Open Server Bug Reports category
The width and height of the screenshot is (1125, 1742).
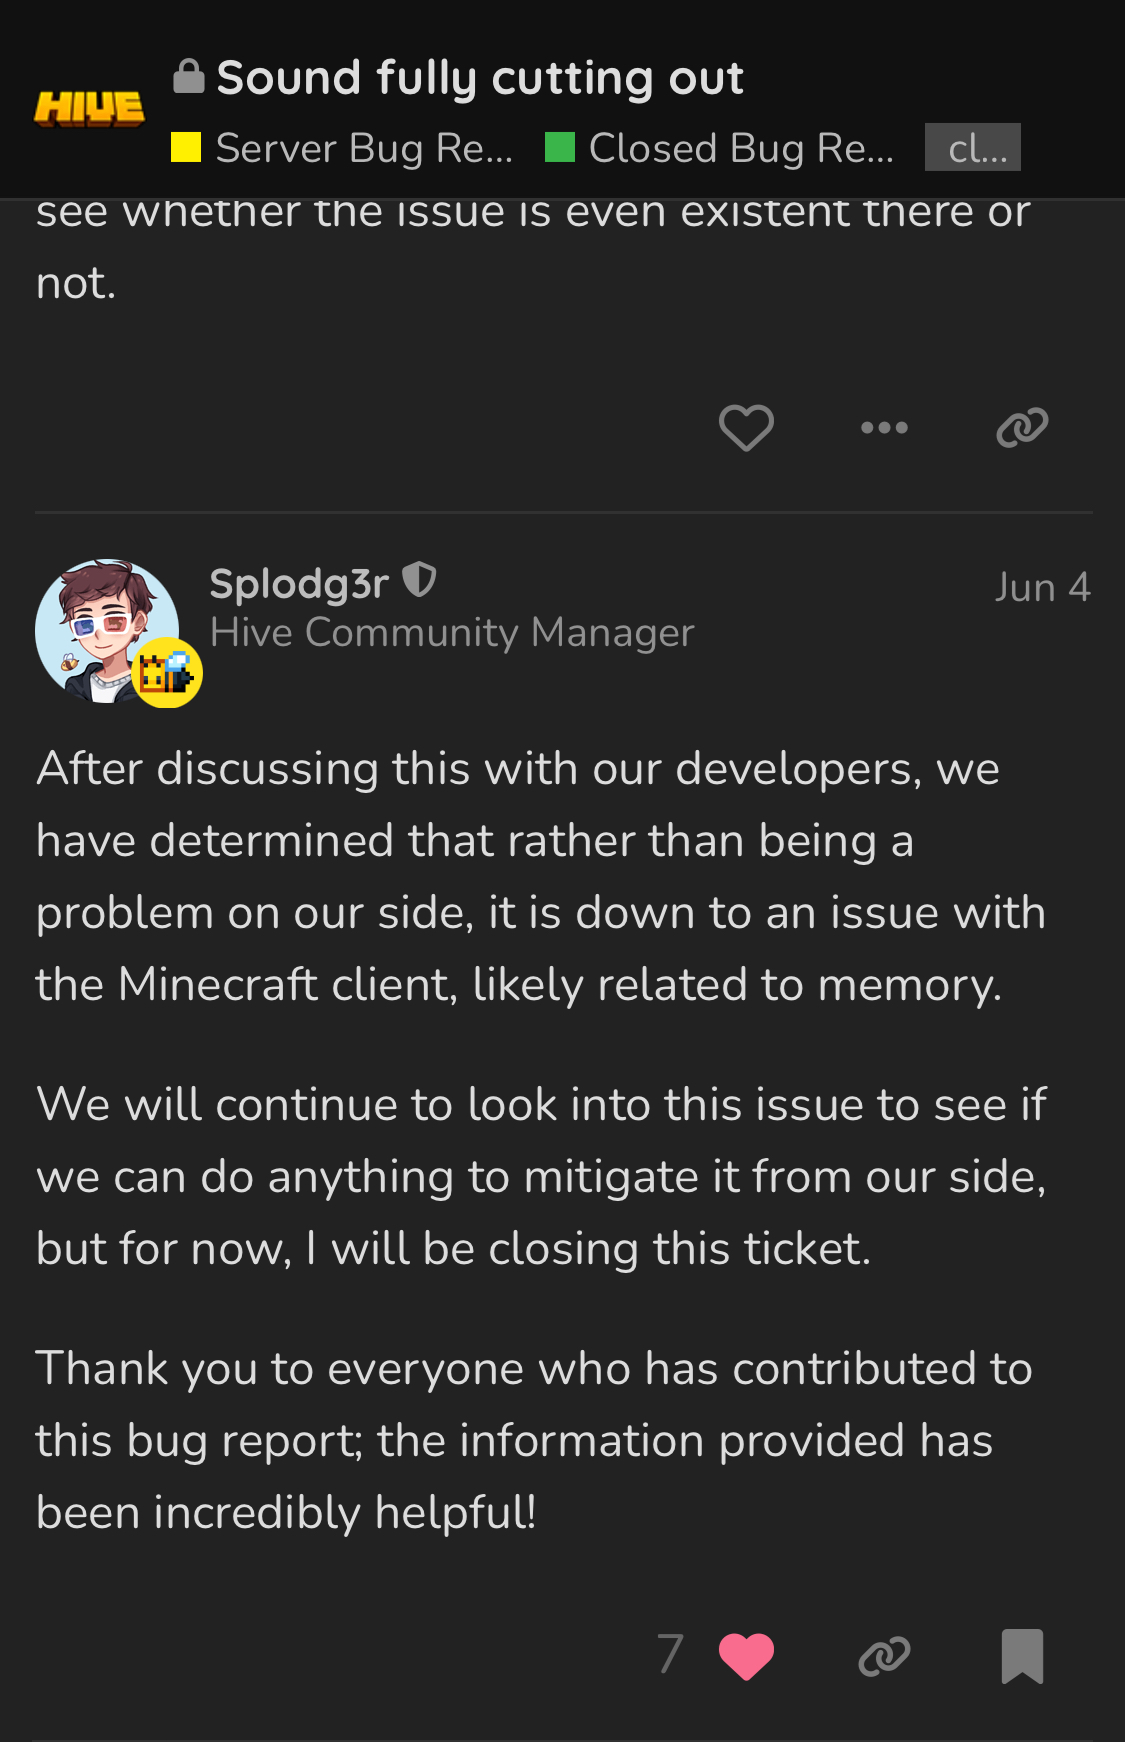pyautogui.click(x=363, y=148)
